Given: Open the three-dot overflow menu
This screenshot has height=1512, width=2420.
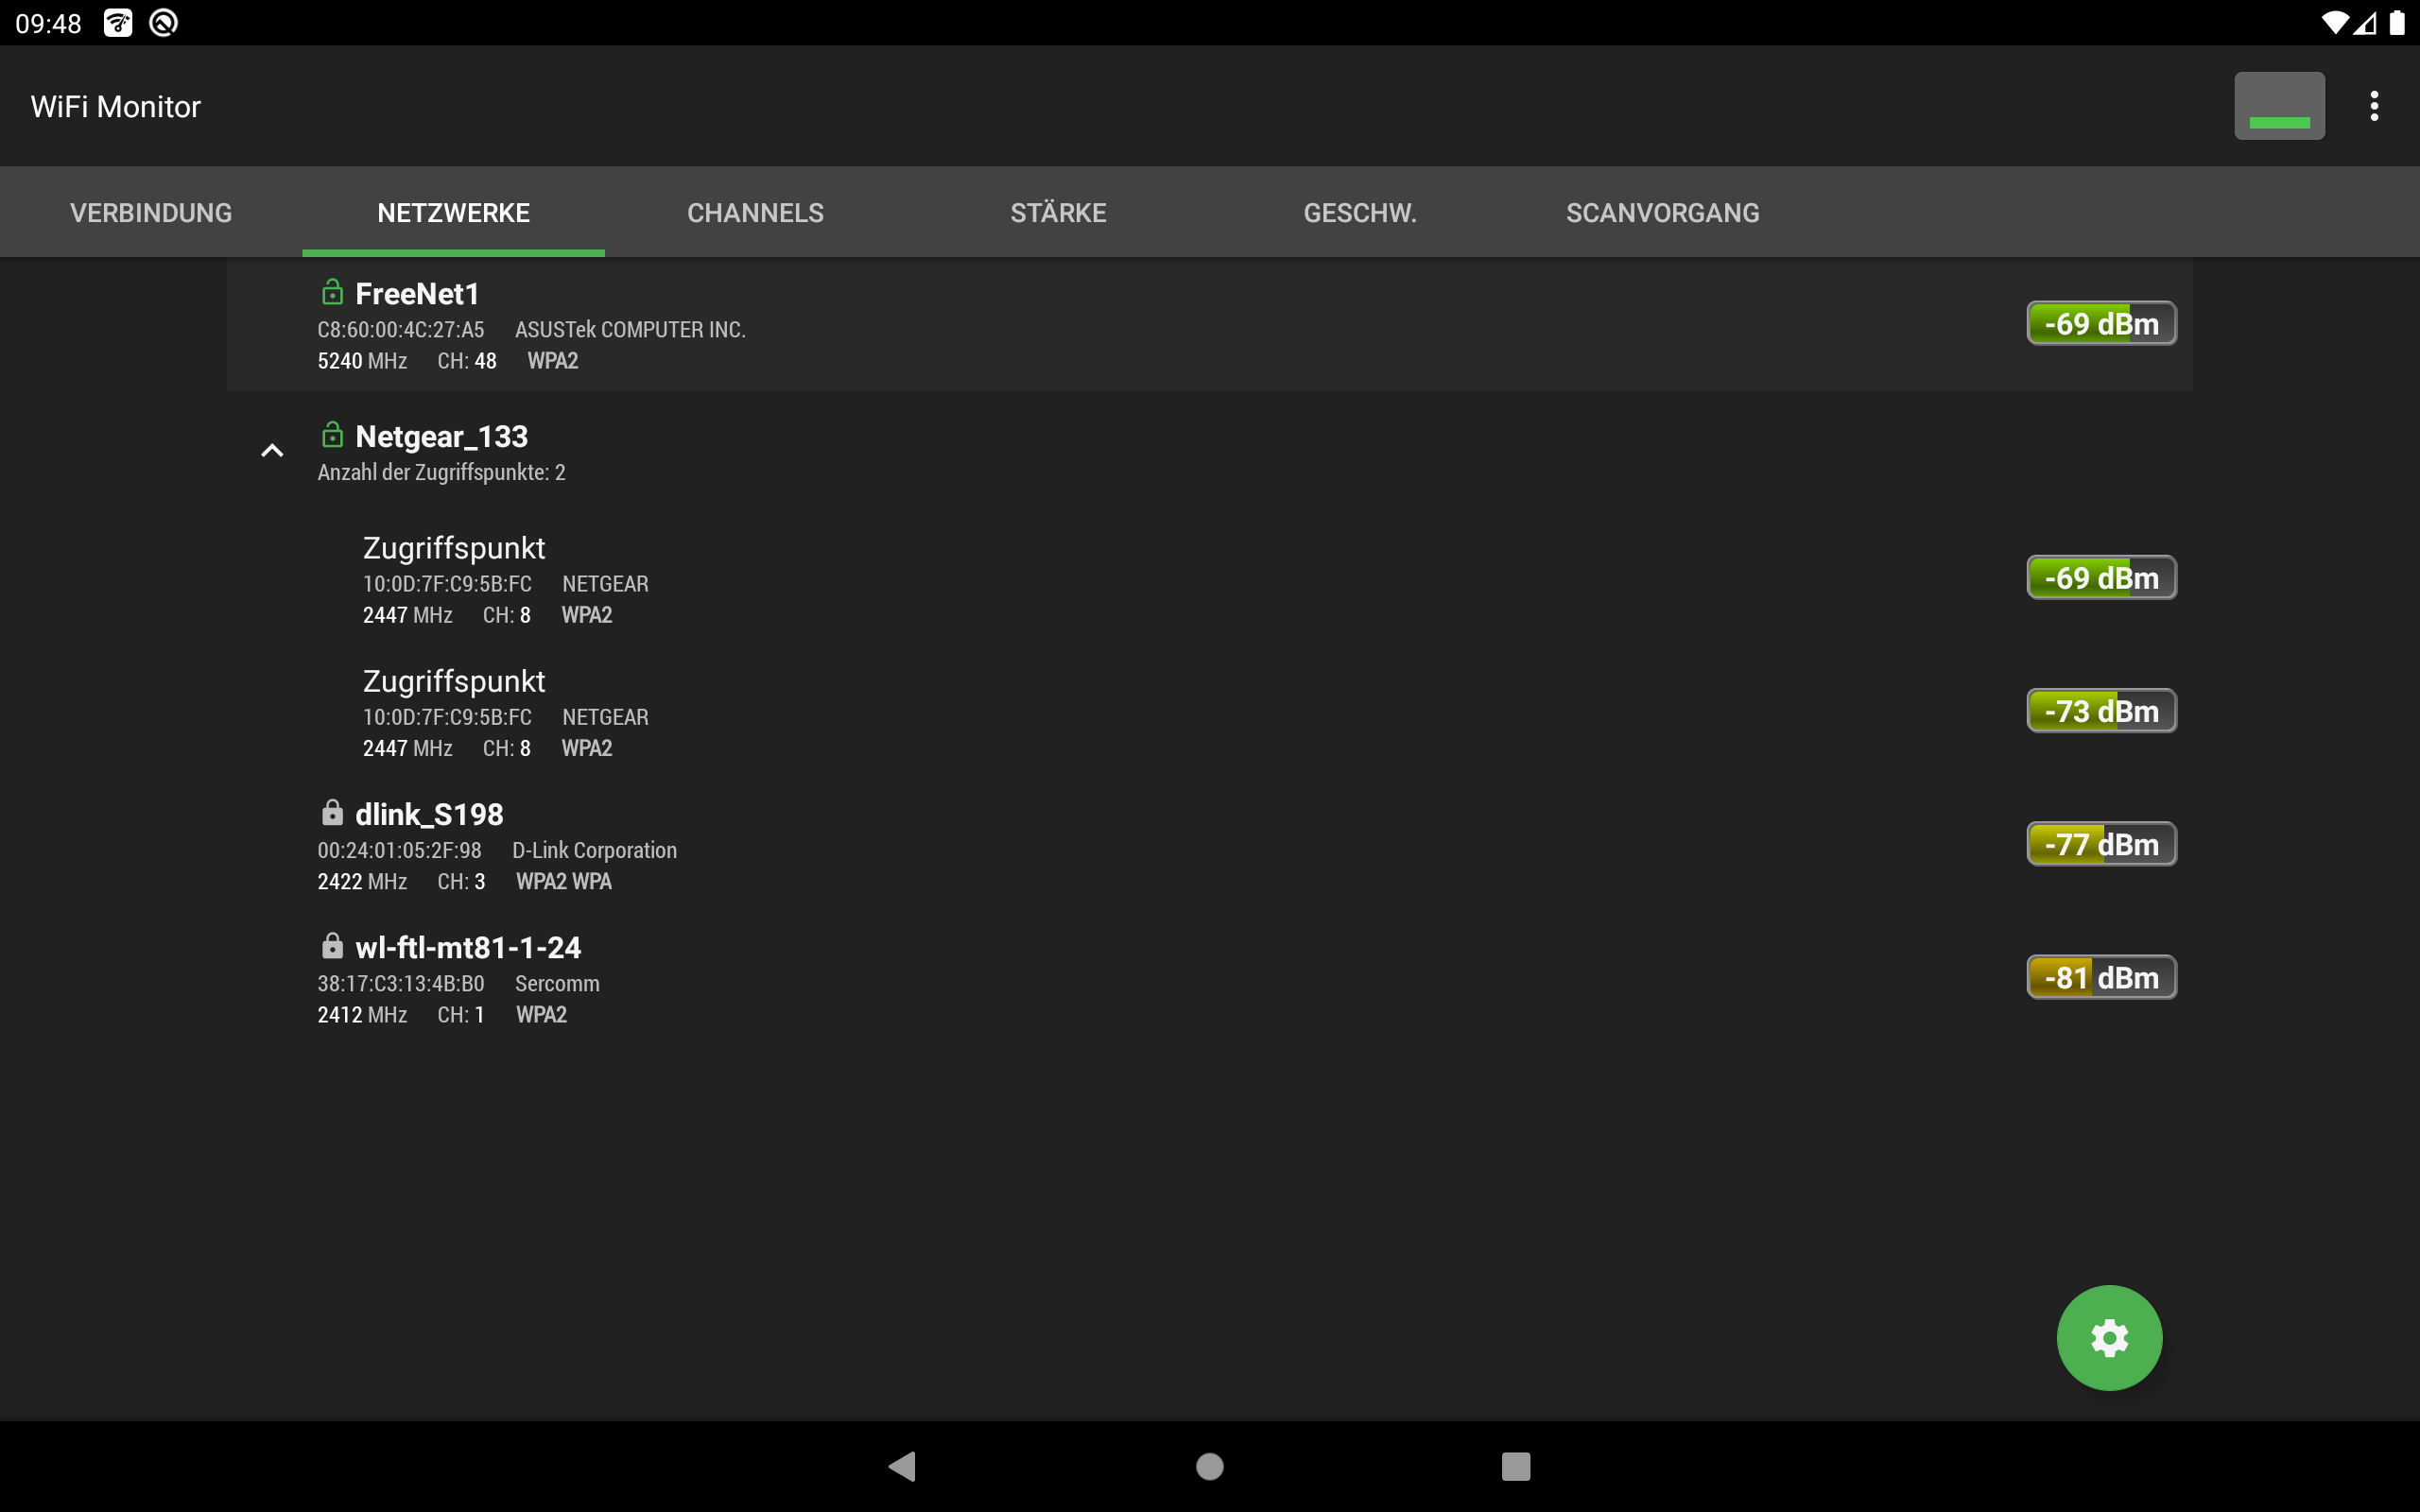Looking at the screenshot, I should pos(2374,106).
